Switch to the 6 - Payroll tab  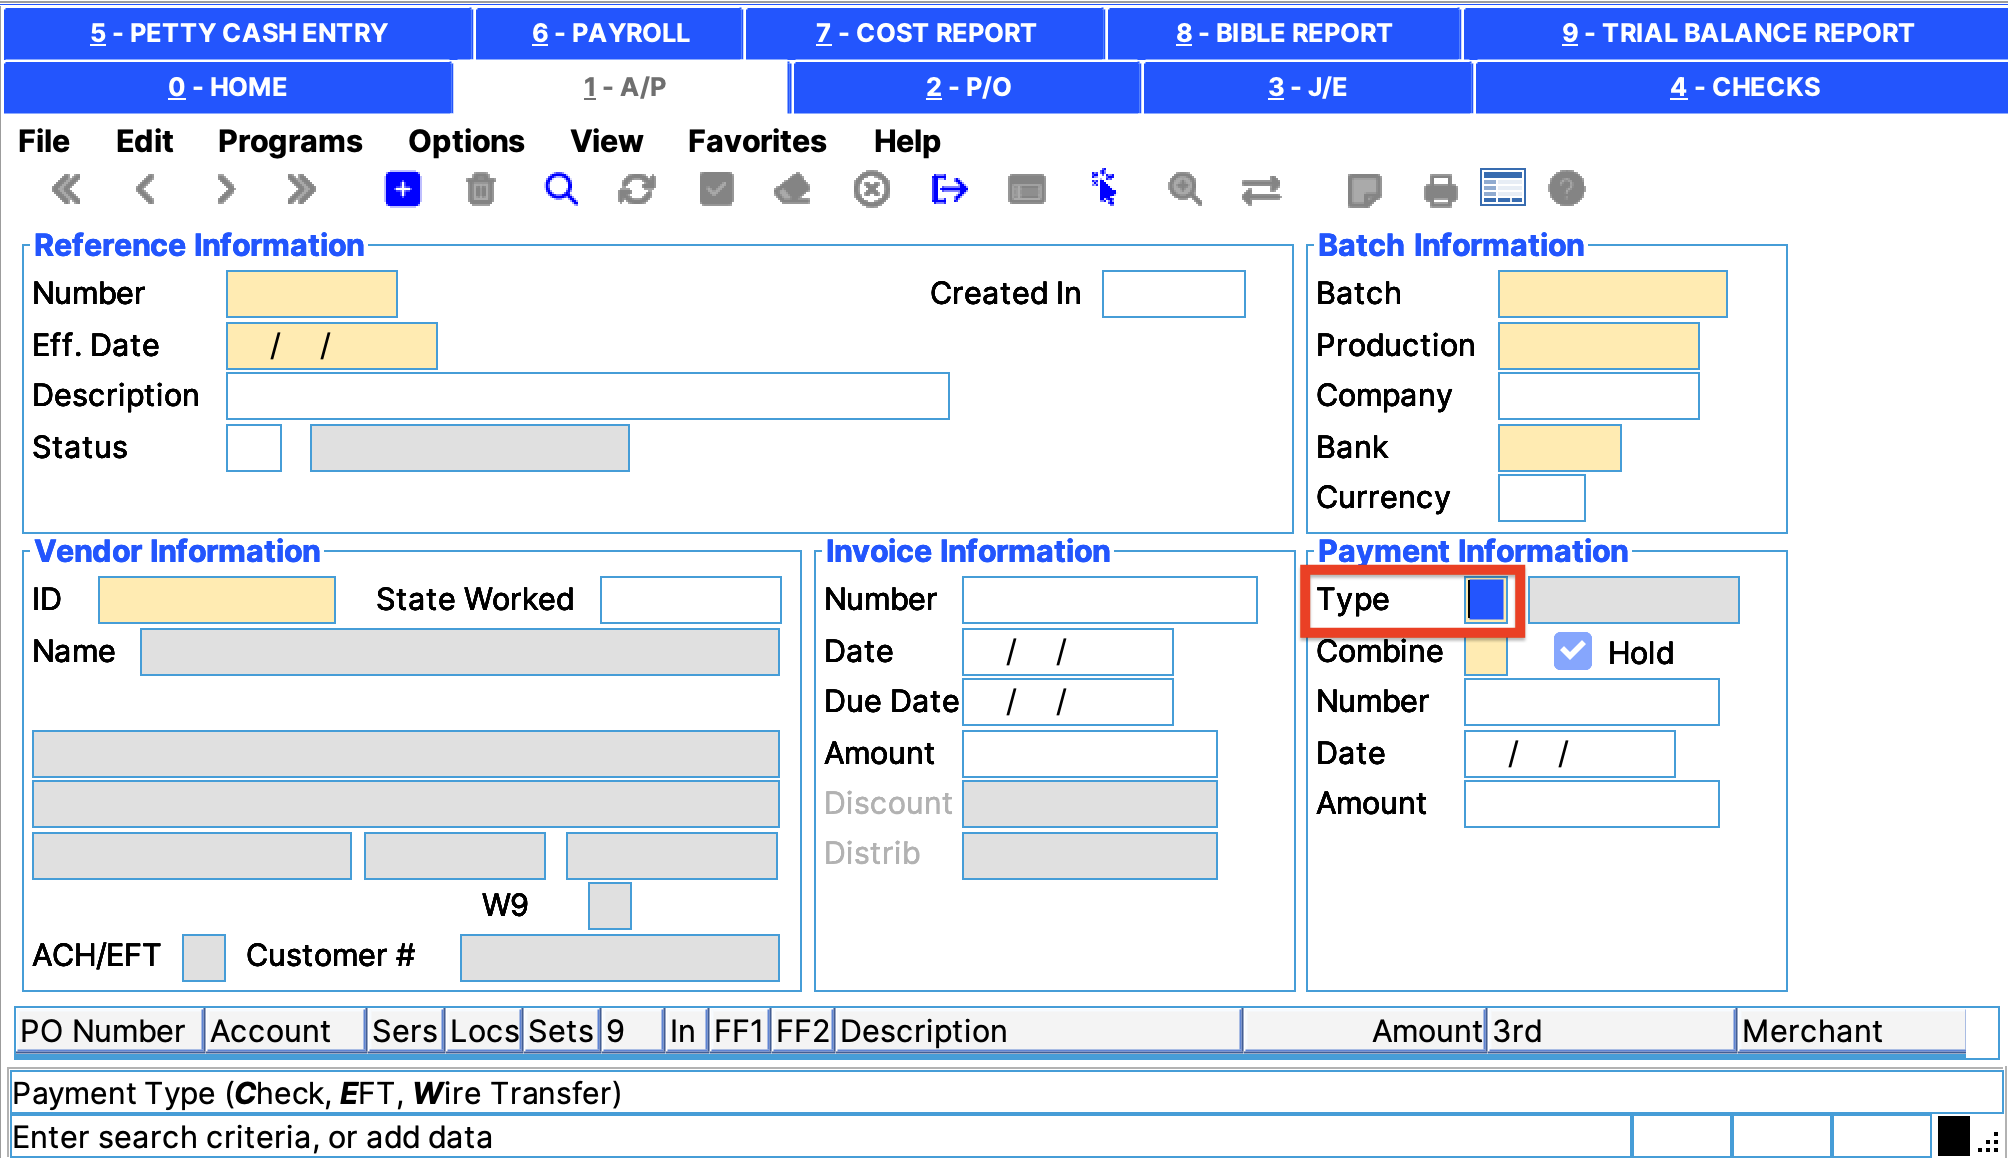[x=610, y=33]
